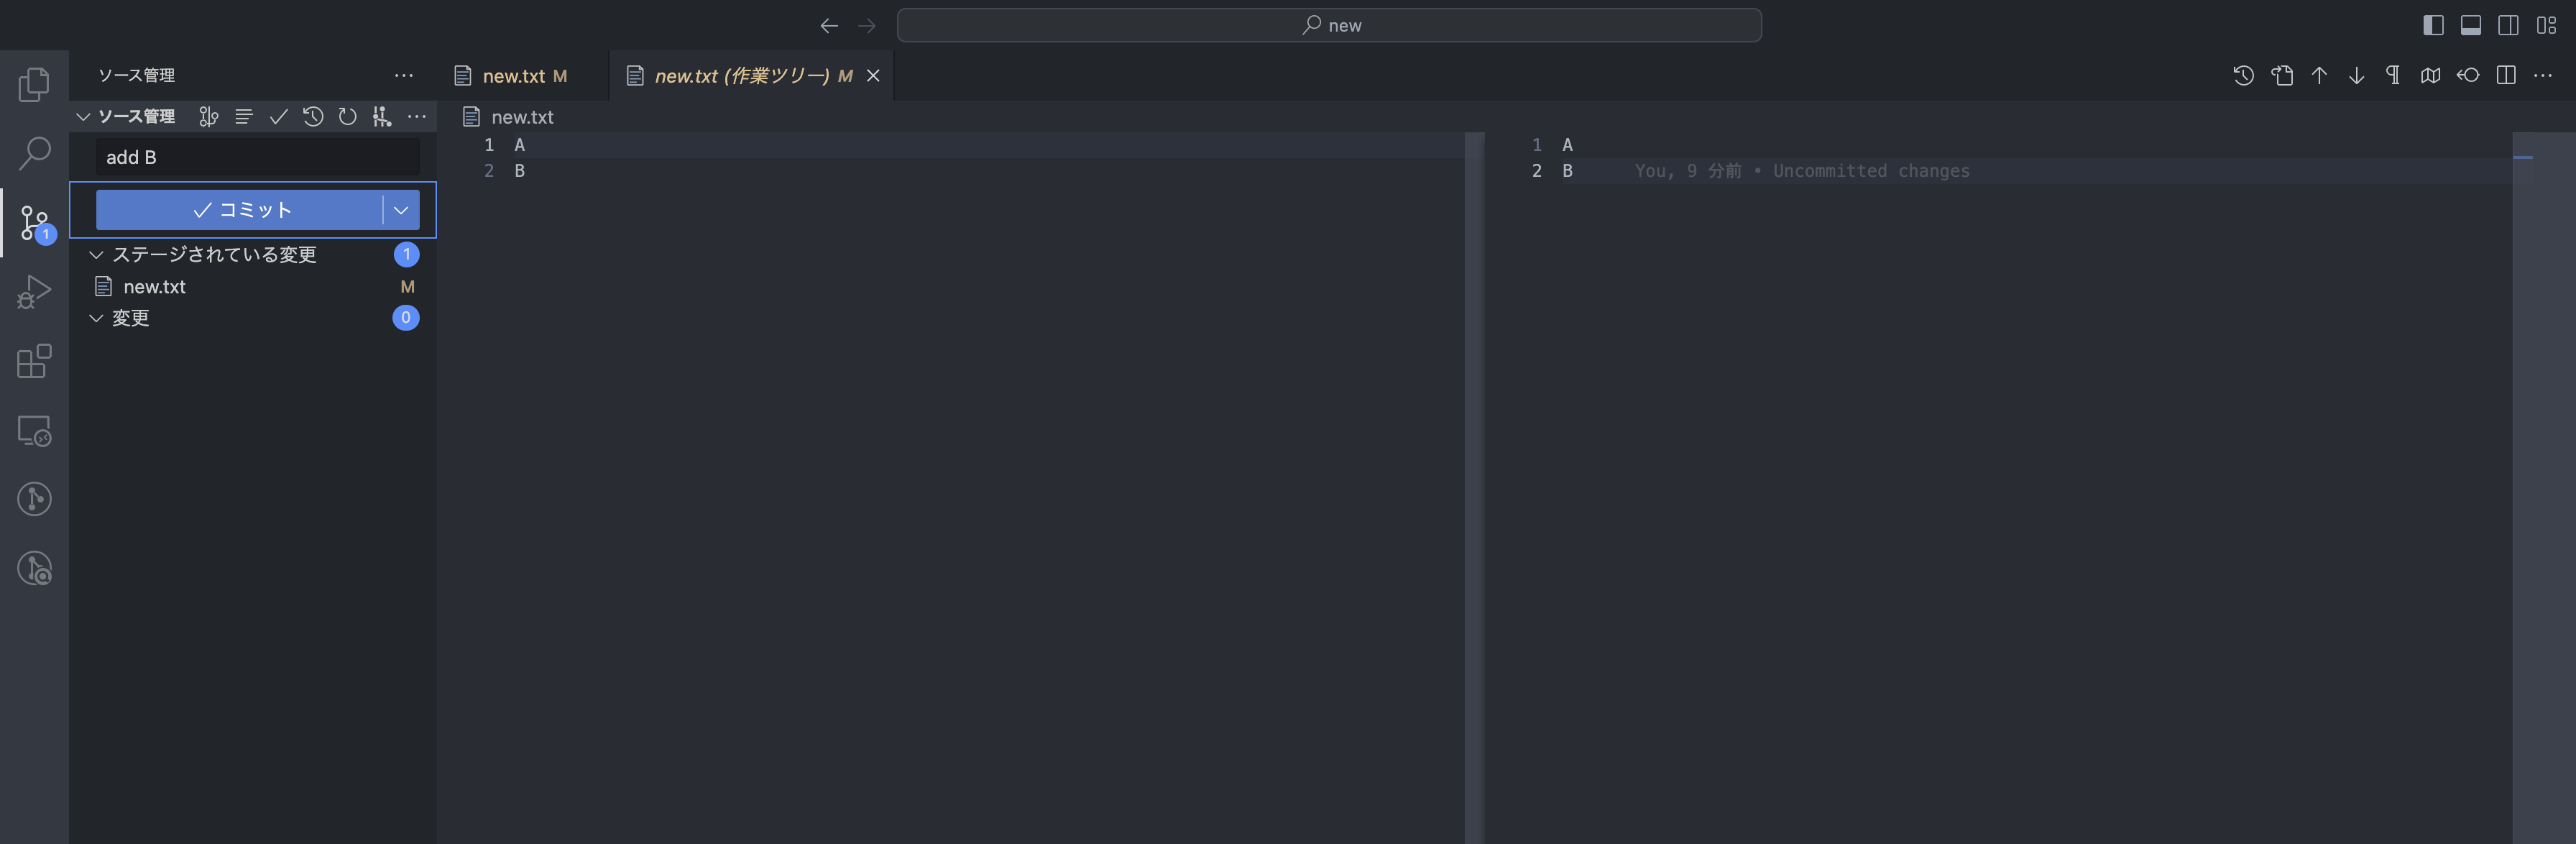Viewport: 2576px width, 844px height.
Task: Commit staged changes via checkmark icon
Action: click(x=279, y=116)
